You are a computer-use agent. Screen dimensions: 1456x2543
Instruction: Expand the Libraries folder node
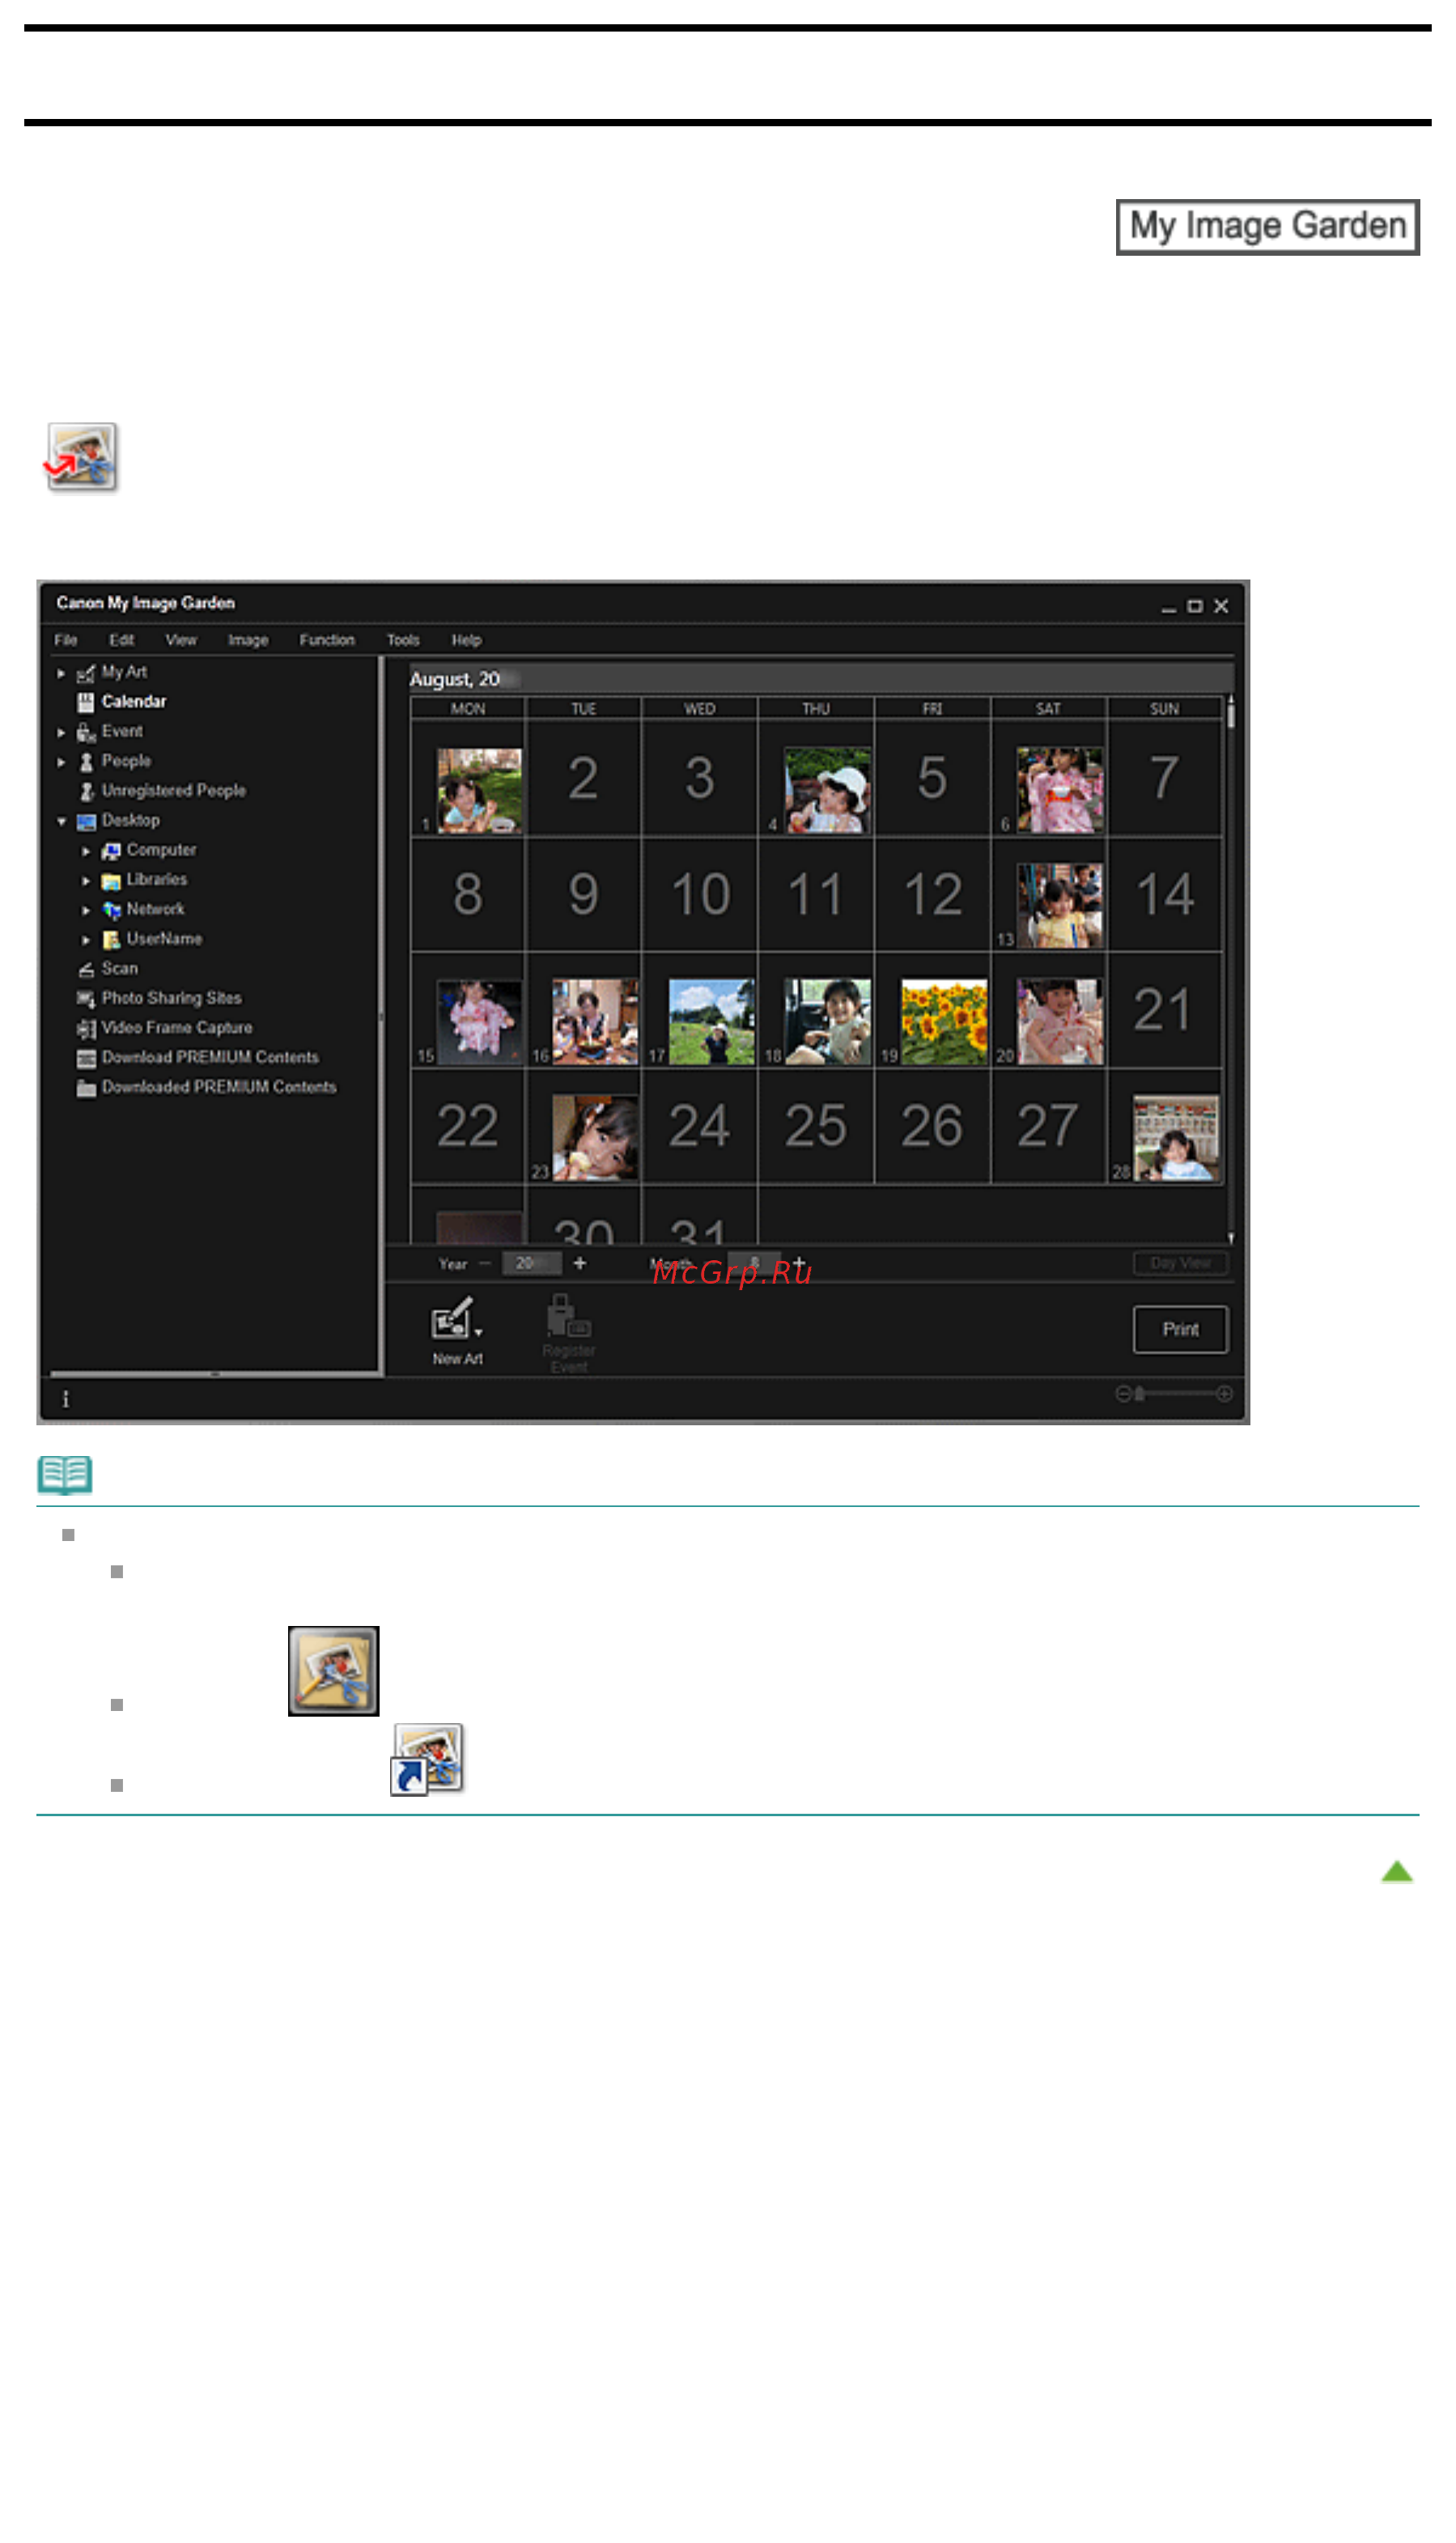point(86,881)
